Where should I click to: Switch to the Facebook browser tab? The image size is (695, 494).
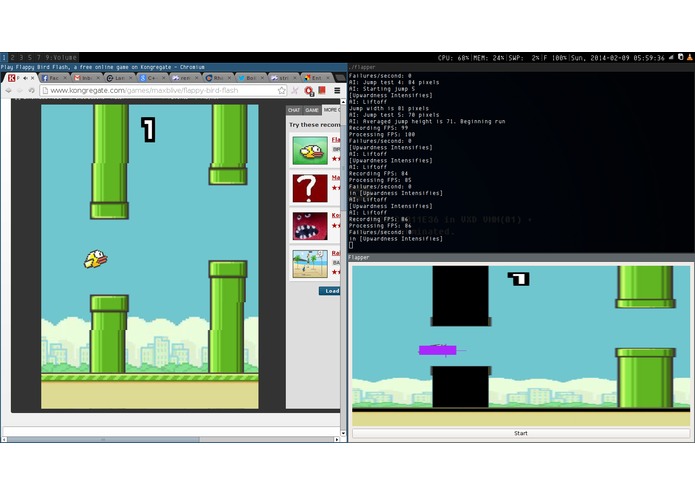(53, 78)
